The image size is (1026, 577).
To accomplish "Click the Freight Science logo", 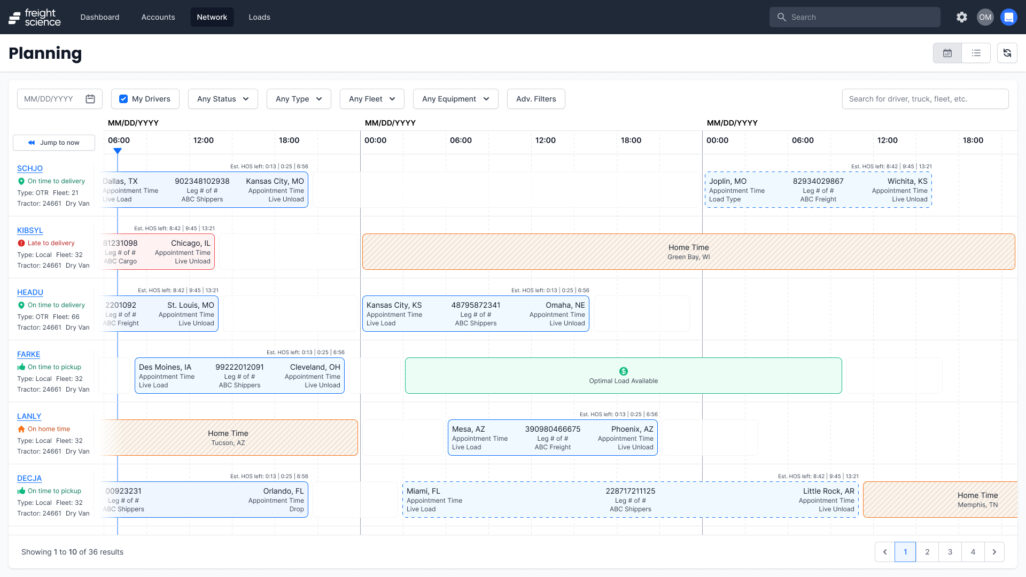I will click(x=35, y=17).
